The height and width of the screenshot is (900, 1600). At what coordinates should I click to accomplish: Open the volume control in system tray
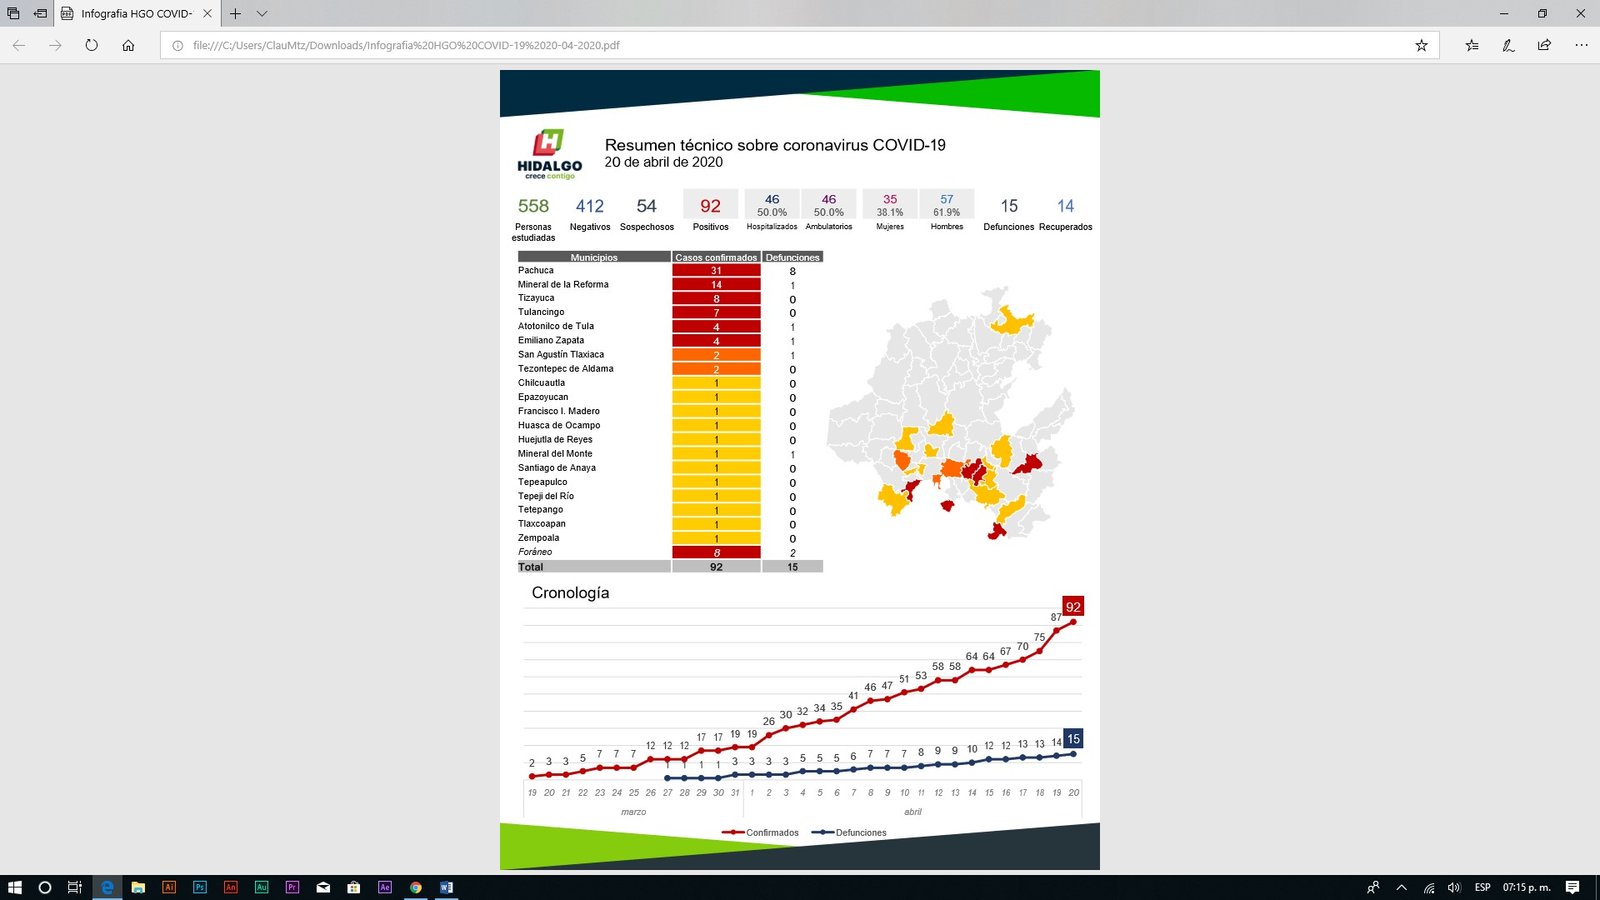point(1454,887)
